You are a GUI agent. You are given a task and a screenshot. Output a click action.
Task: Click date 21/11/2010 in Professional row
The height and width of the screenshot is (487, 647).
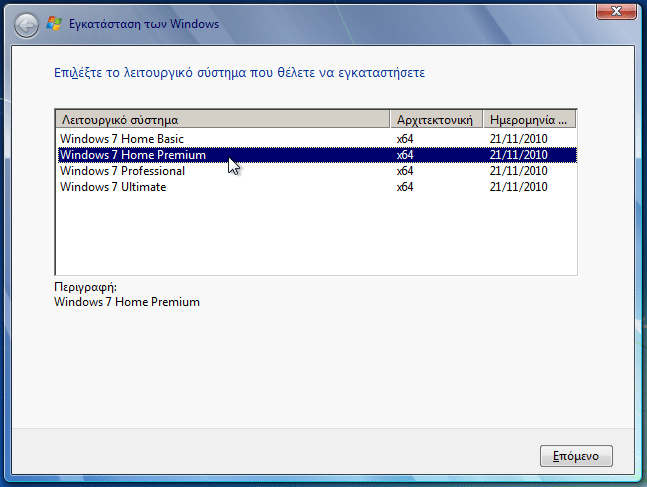click(518, 171)
